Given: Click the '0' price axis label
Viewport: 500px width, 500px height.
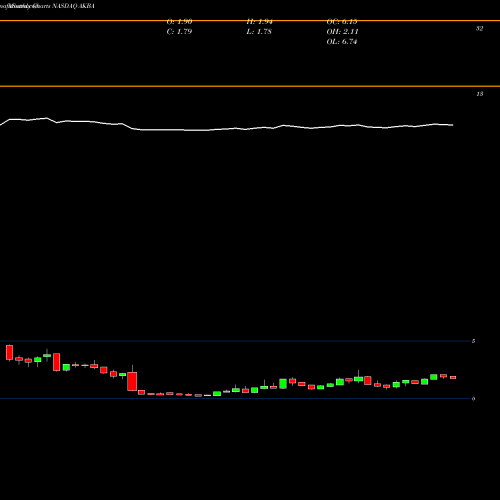Looking at the screenshot, I should coord(473,399).
